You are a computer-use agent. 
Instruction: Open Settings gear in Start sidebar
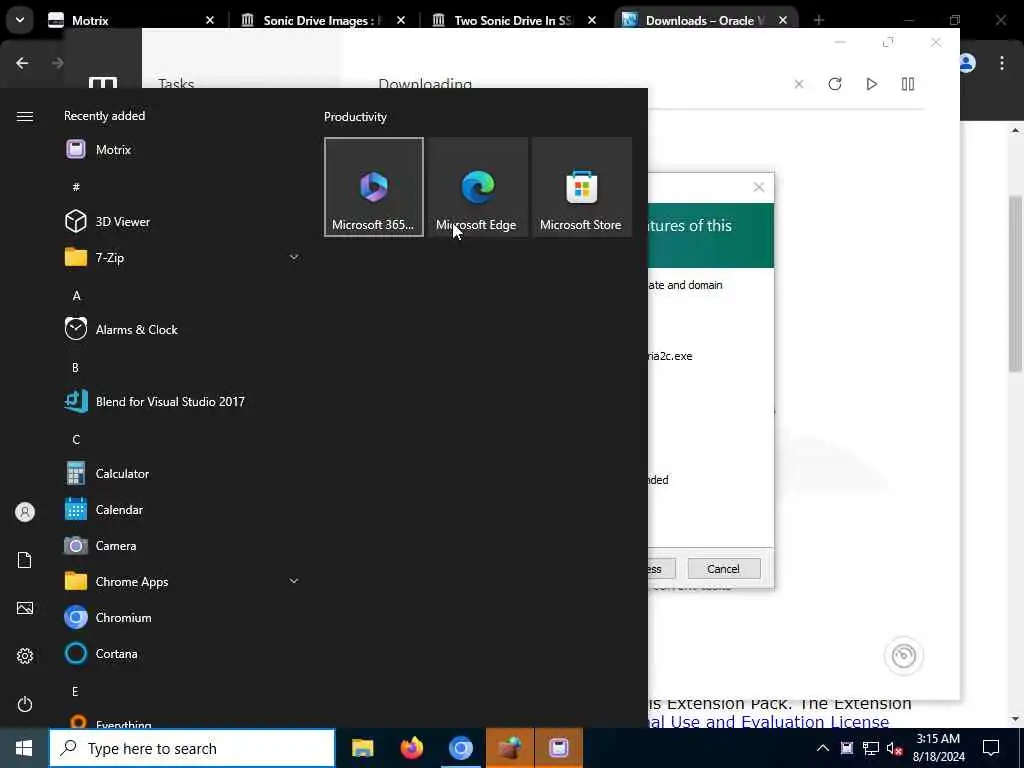coord(25,656)
